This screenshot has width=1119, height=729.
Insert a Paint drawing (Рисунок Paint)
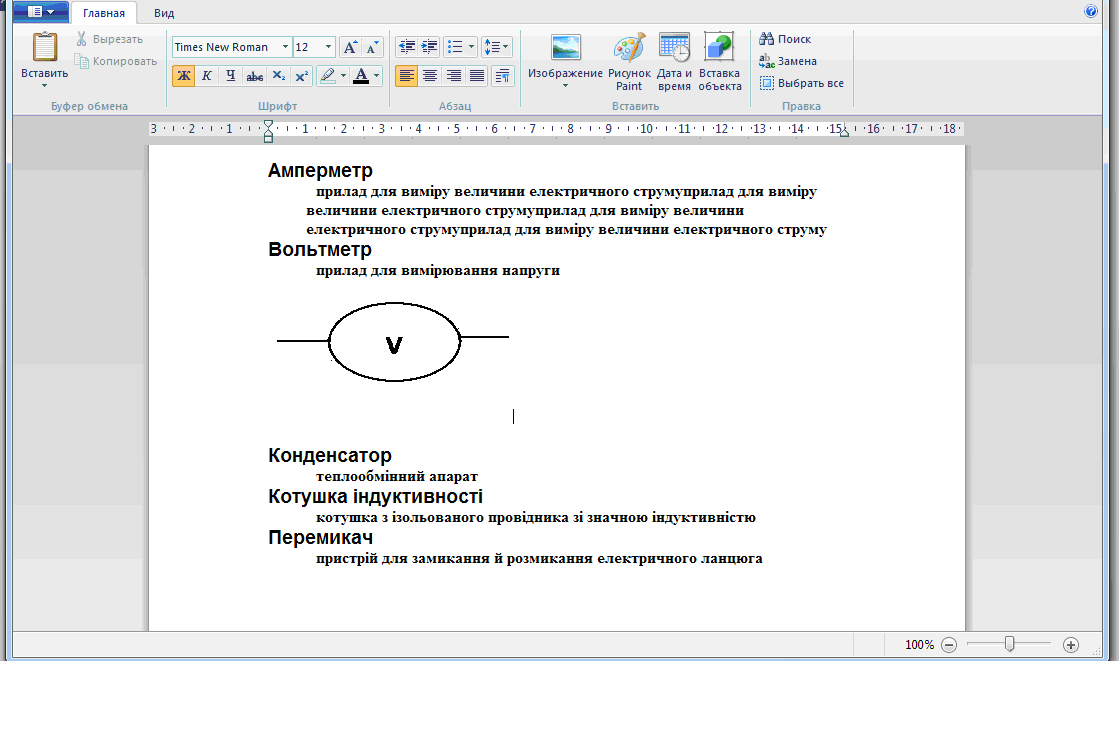[629, 62]
